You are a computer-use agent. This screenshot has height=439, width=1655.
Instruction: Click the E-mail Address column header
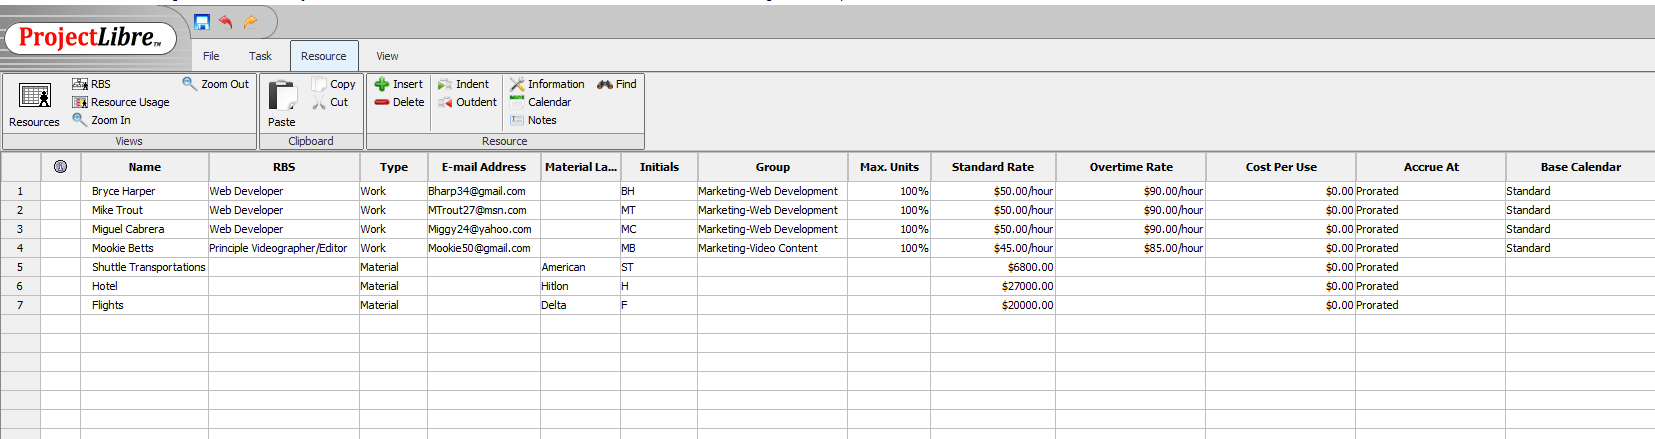point(484,167)
